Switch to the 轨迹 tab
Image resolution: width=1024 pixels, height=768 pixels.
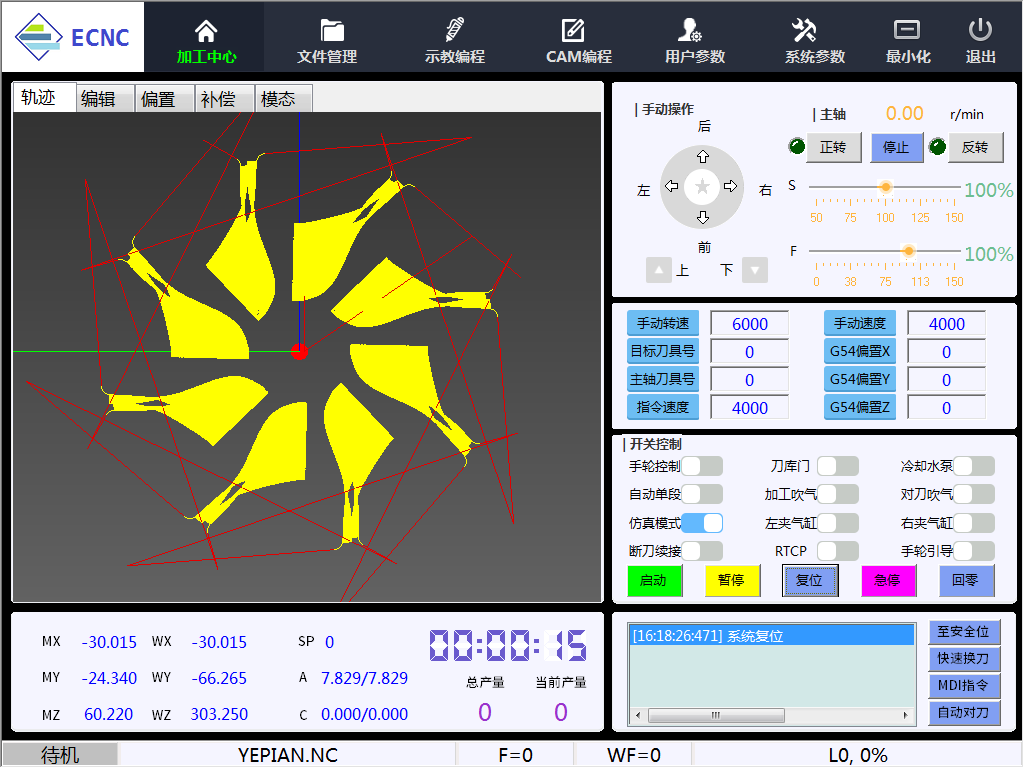point(44,98)
